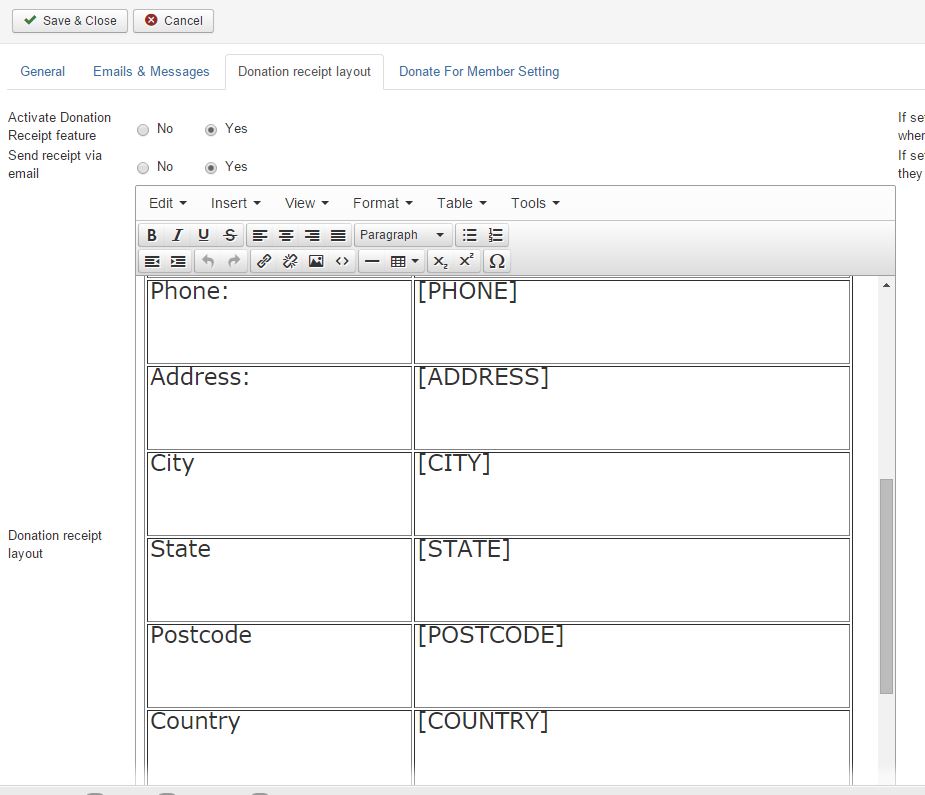The width and height of the screenshot is (925, 795).
Task: Apply italic formatting
Action: 178,235
